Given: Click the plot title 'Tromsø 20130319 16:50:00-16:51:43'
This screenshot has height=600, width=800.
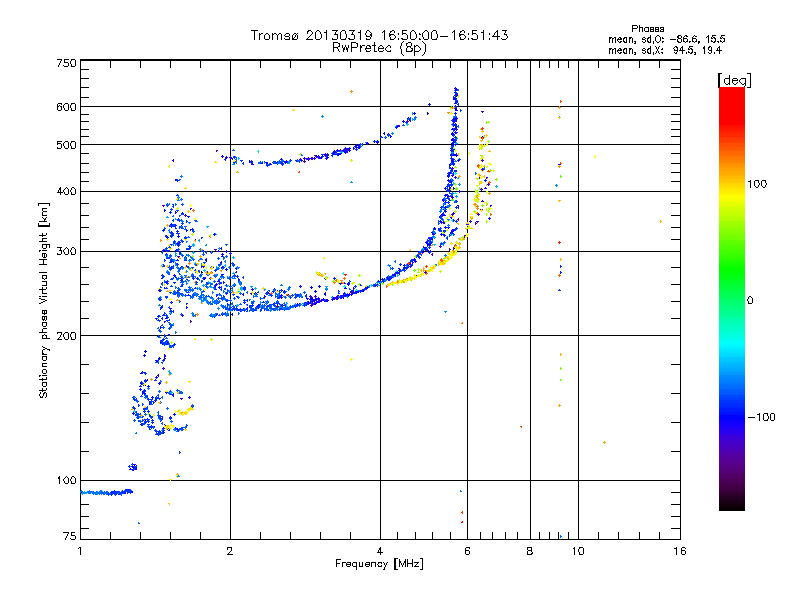Looking at the screenshot, I should pos(379,35).
